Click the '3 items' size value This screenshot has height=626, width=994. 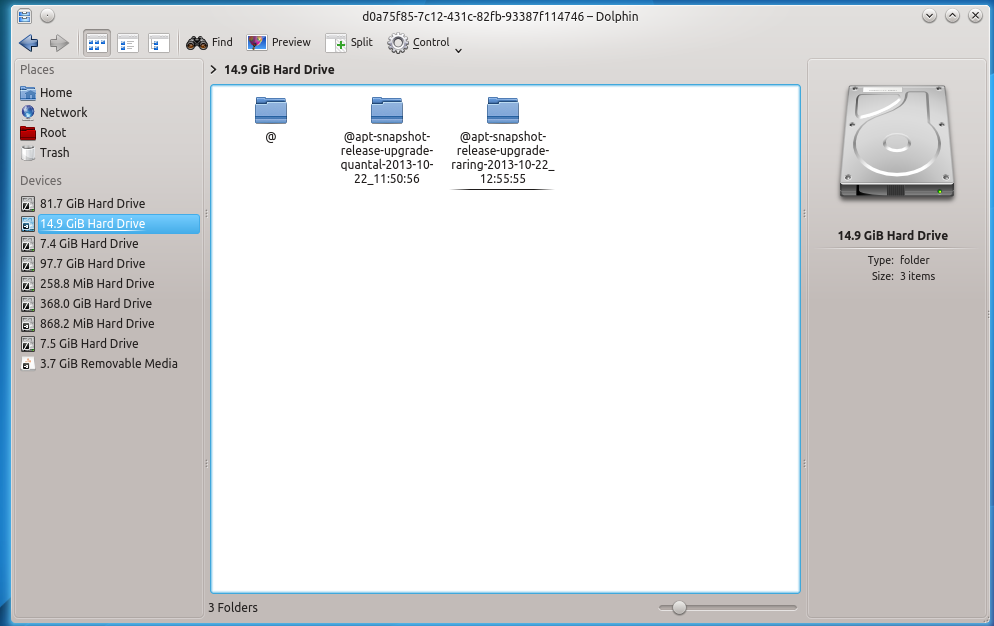click(917, 276)
